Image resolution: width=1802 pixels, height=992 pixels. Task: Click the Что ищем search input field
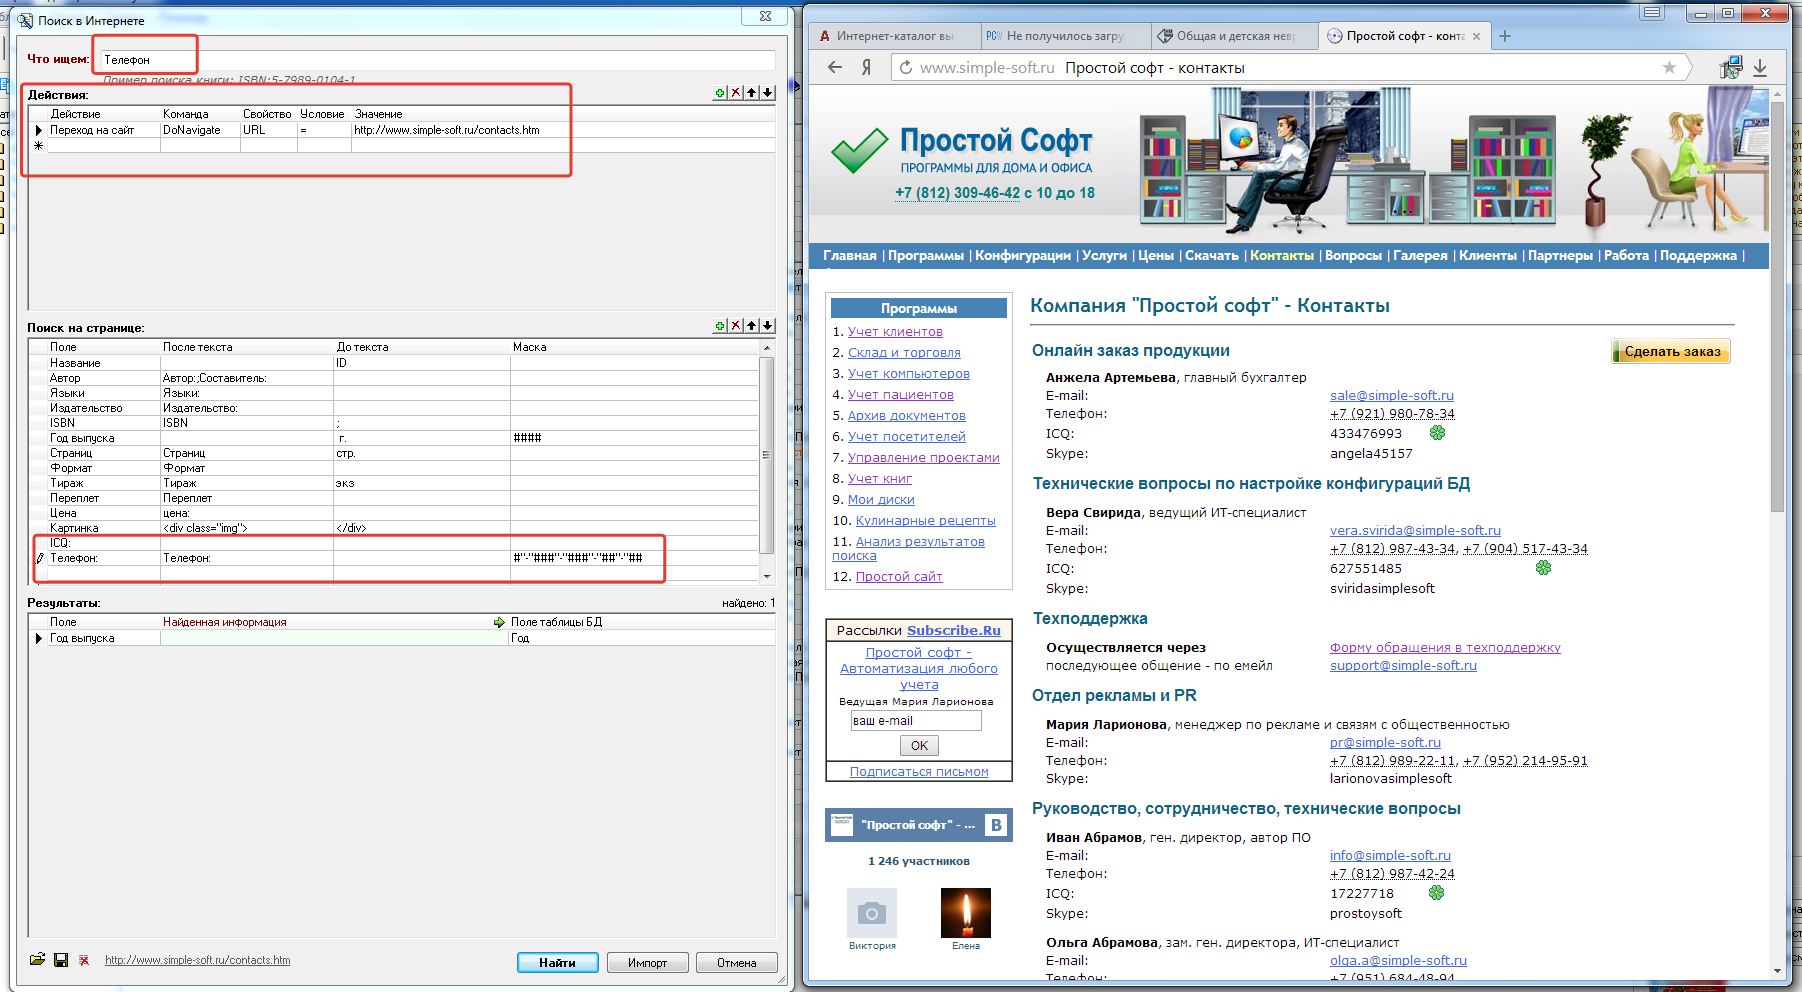[437, 60]
